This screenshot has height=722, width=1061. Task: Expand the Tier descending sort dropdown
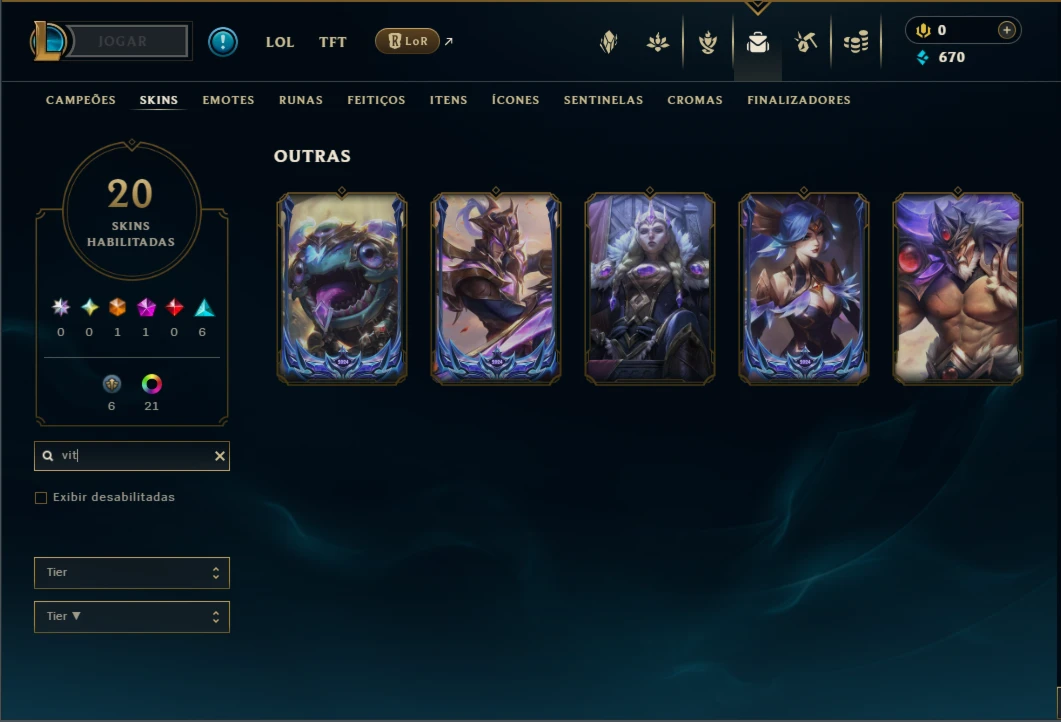click(x=132, y=616)
